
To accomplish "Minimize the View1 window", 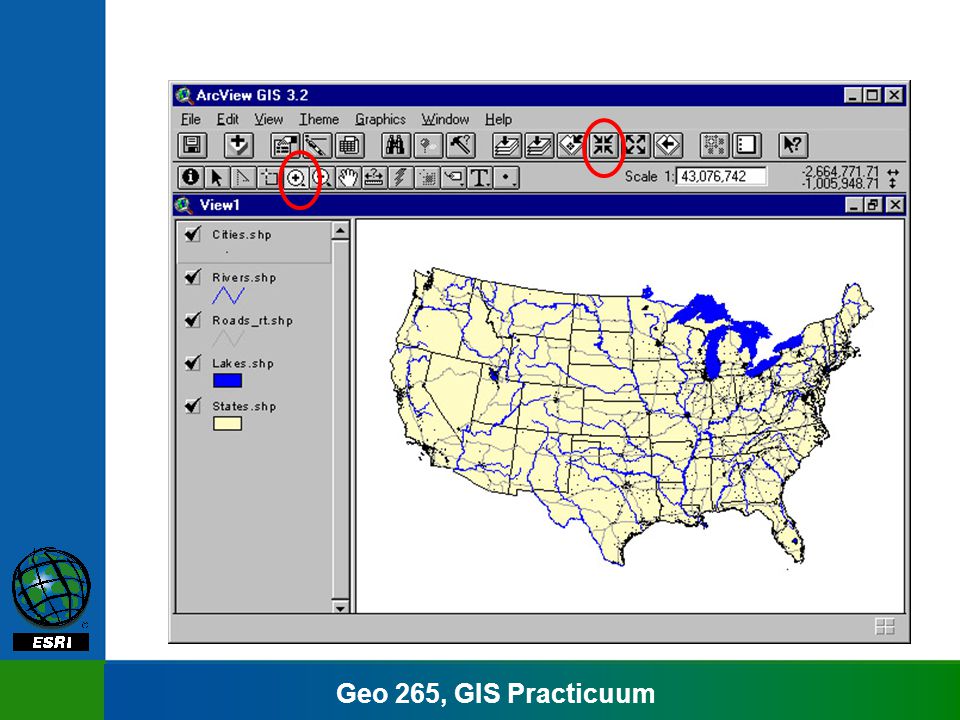I will coord(855,205).
